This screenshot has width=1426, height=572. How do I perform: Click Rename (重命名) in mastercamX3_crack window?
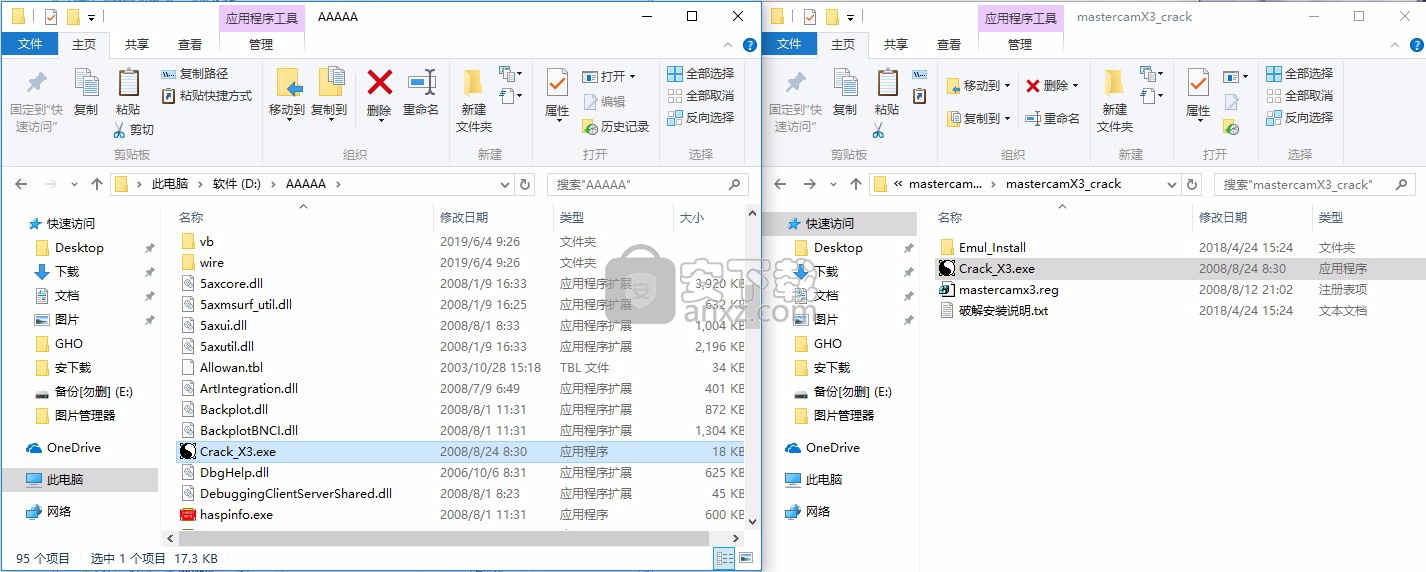point(1053,118)
